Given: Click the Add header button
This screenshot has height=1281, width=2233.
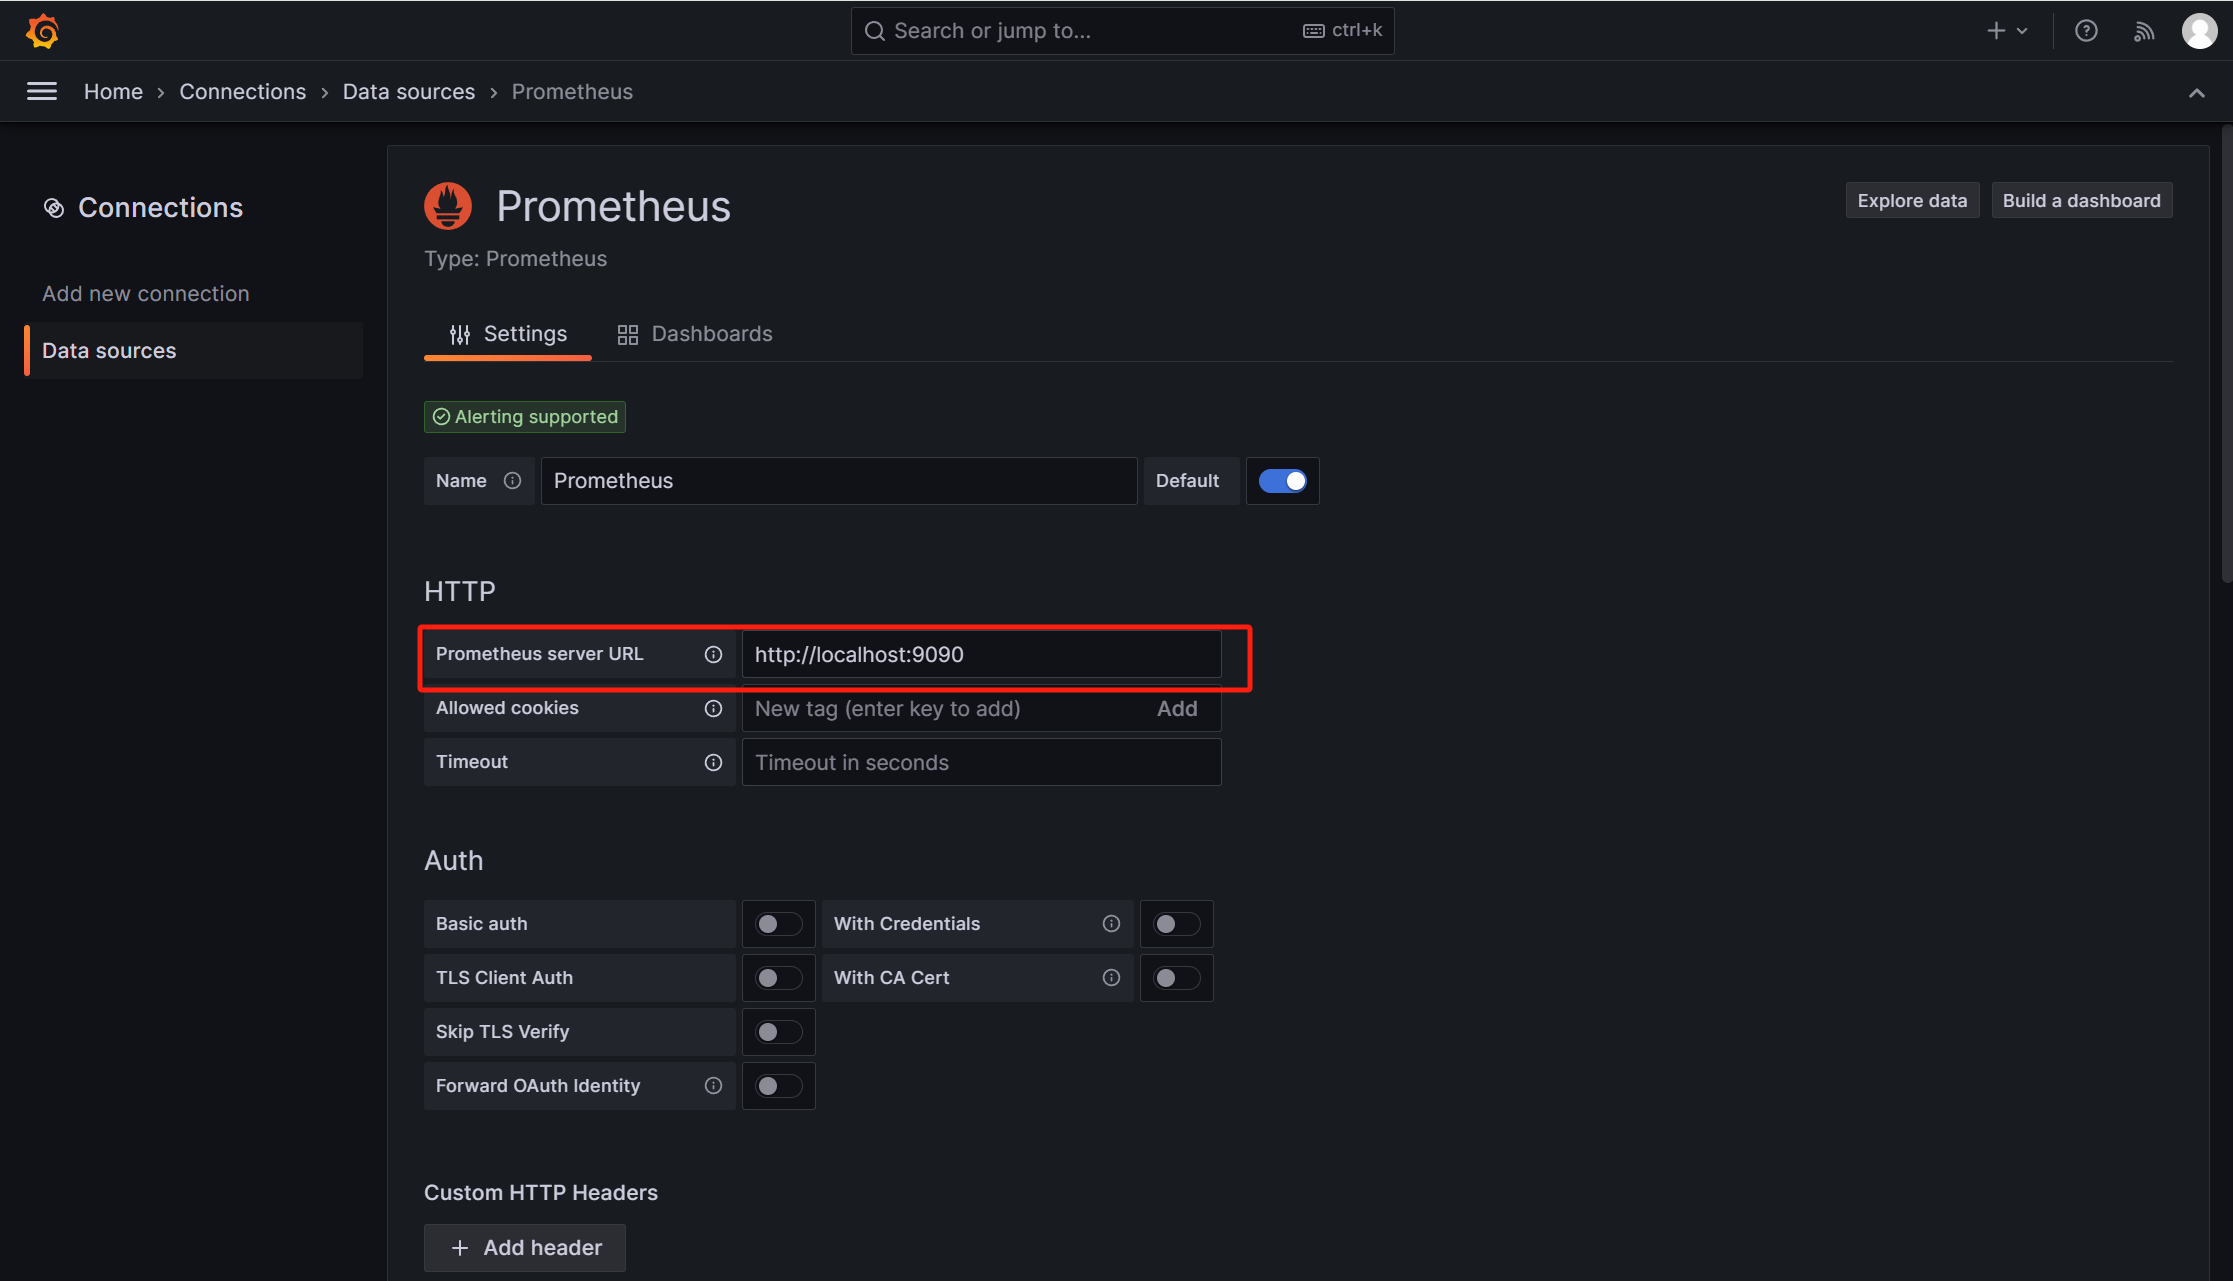Looking at the screenshot, I should [525, 1248].
